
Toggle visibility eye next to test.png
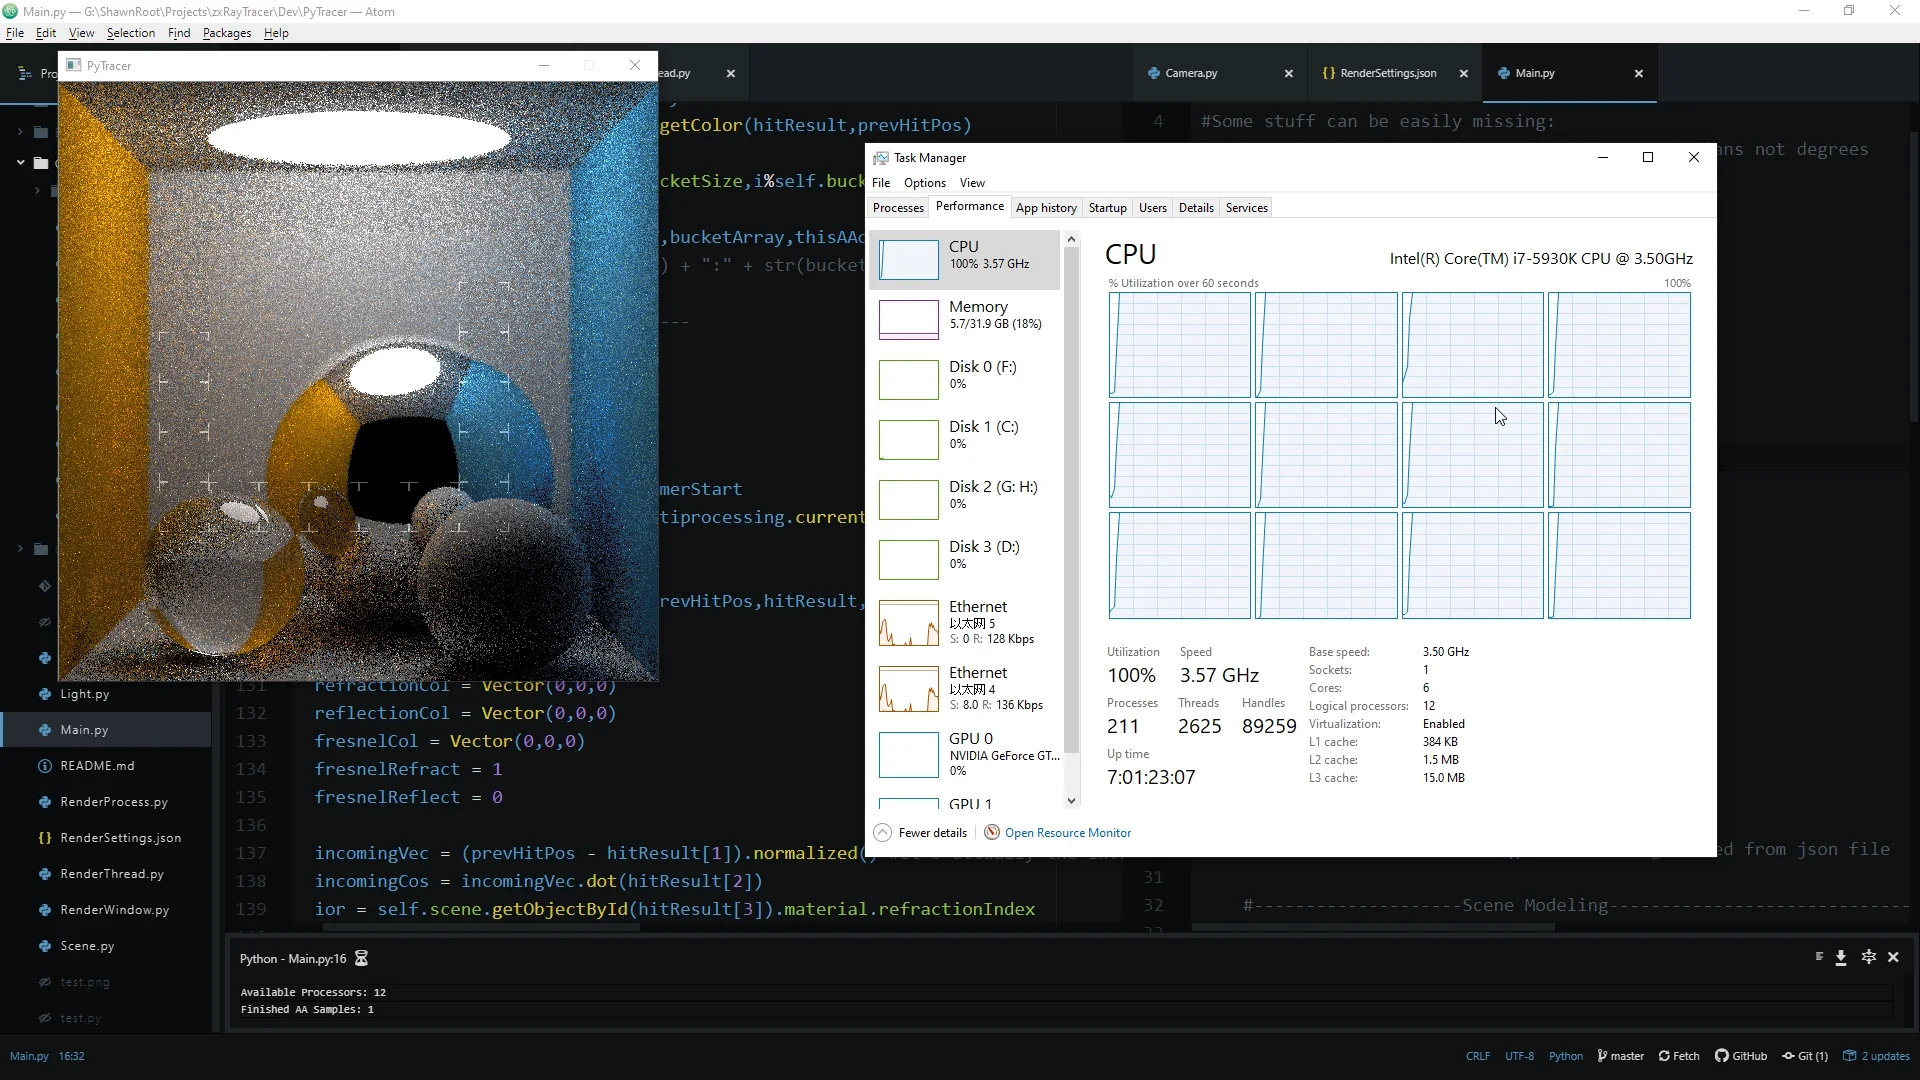(44, 982)
